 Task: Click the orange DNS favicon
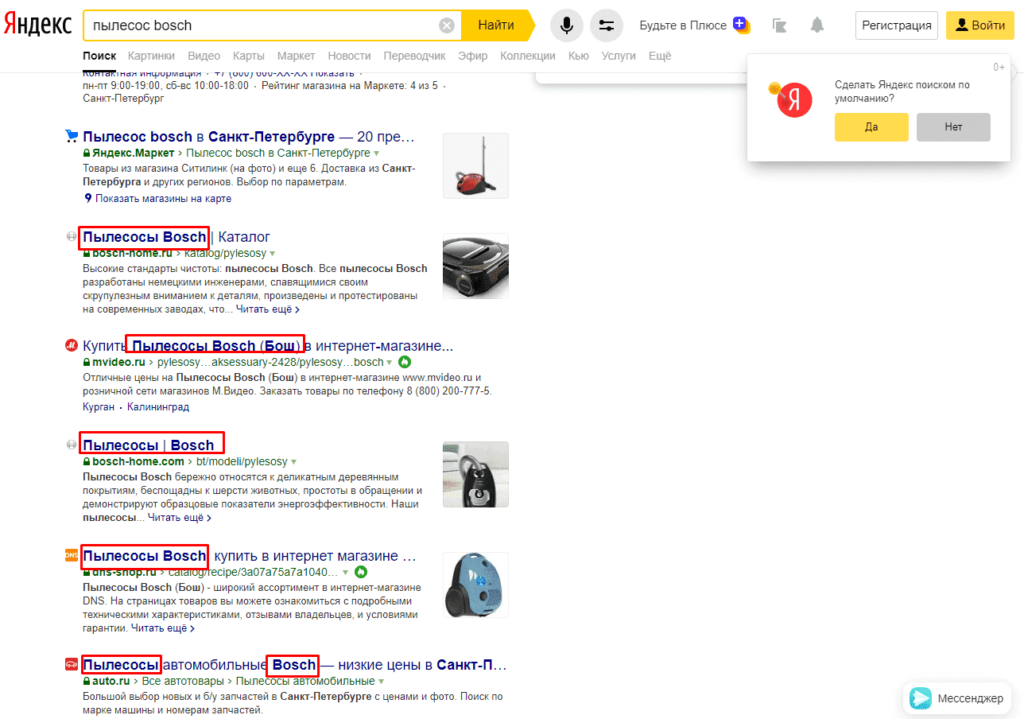[71, 556]
